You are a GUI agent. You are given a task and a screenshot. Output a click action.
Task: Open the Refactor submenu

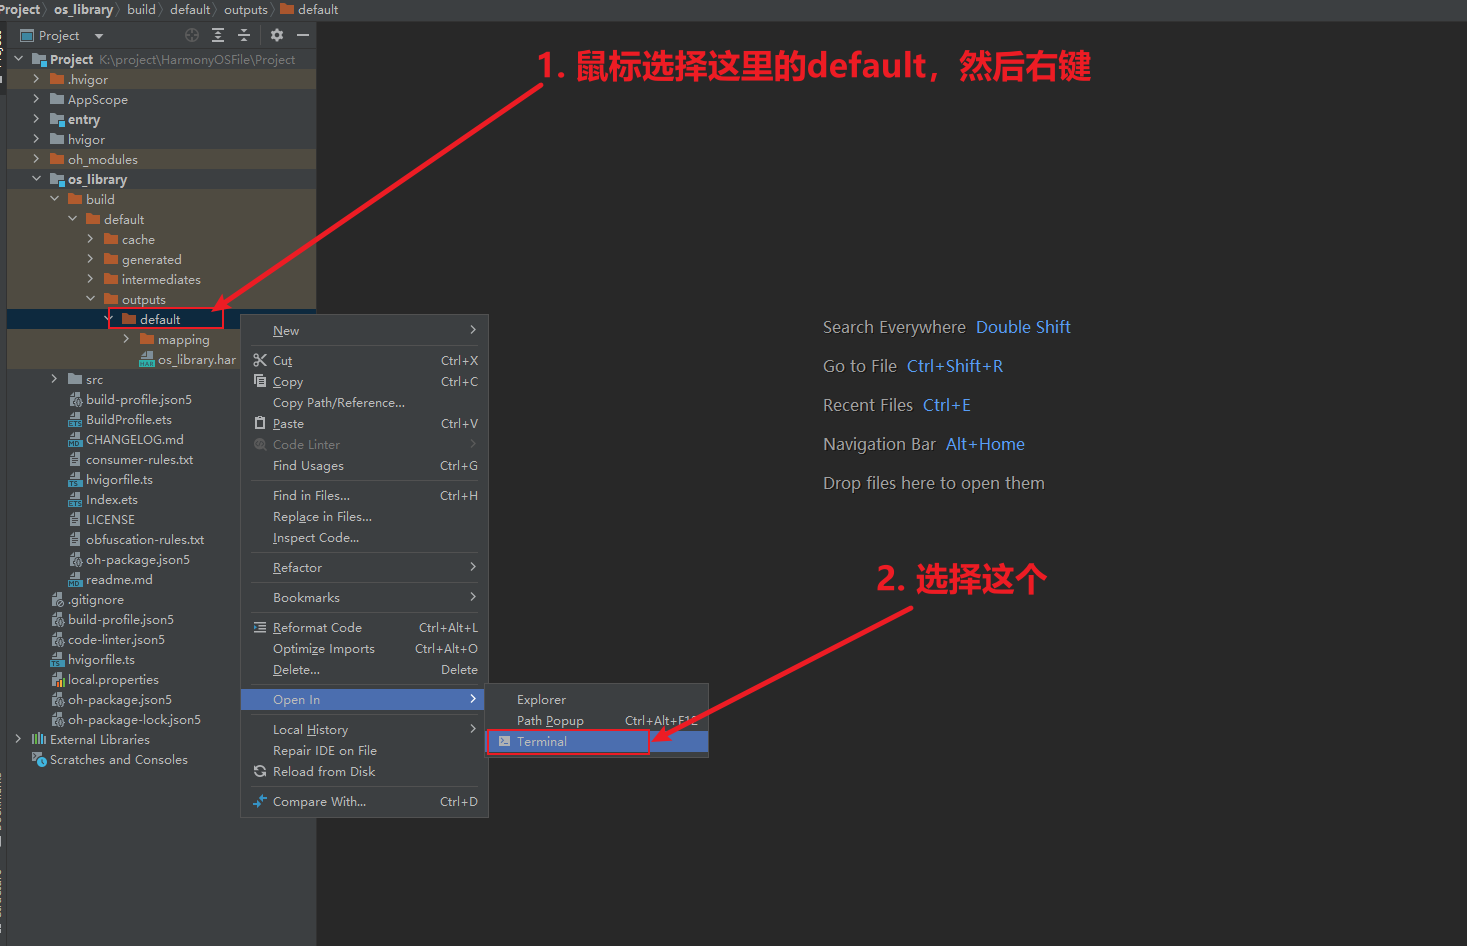pyautogui.click(x=364, y=567)
